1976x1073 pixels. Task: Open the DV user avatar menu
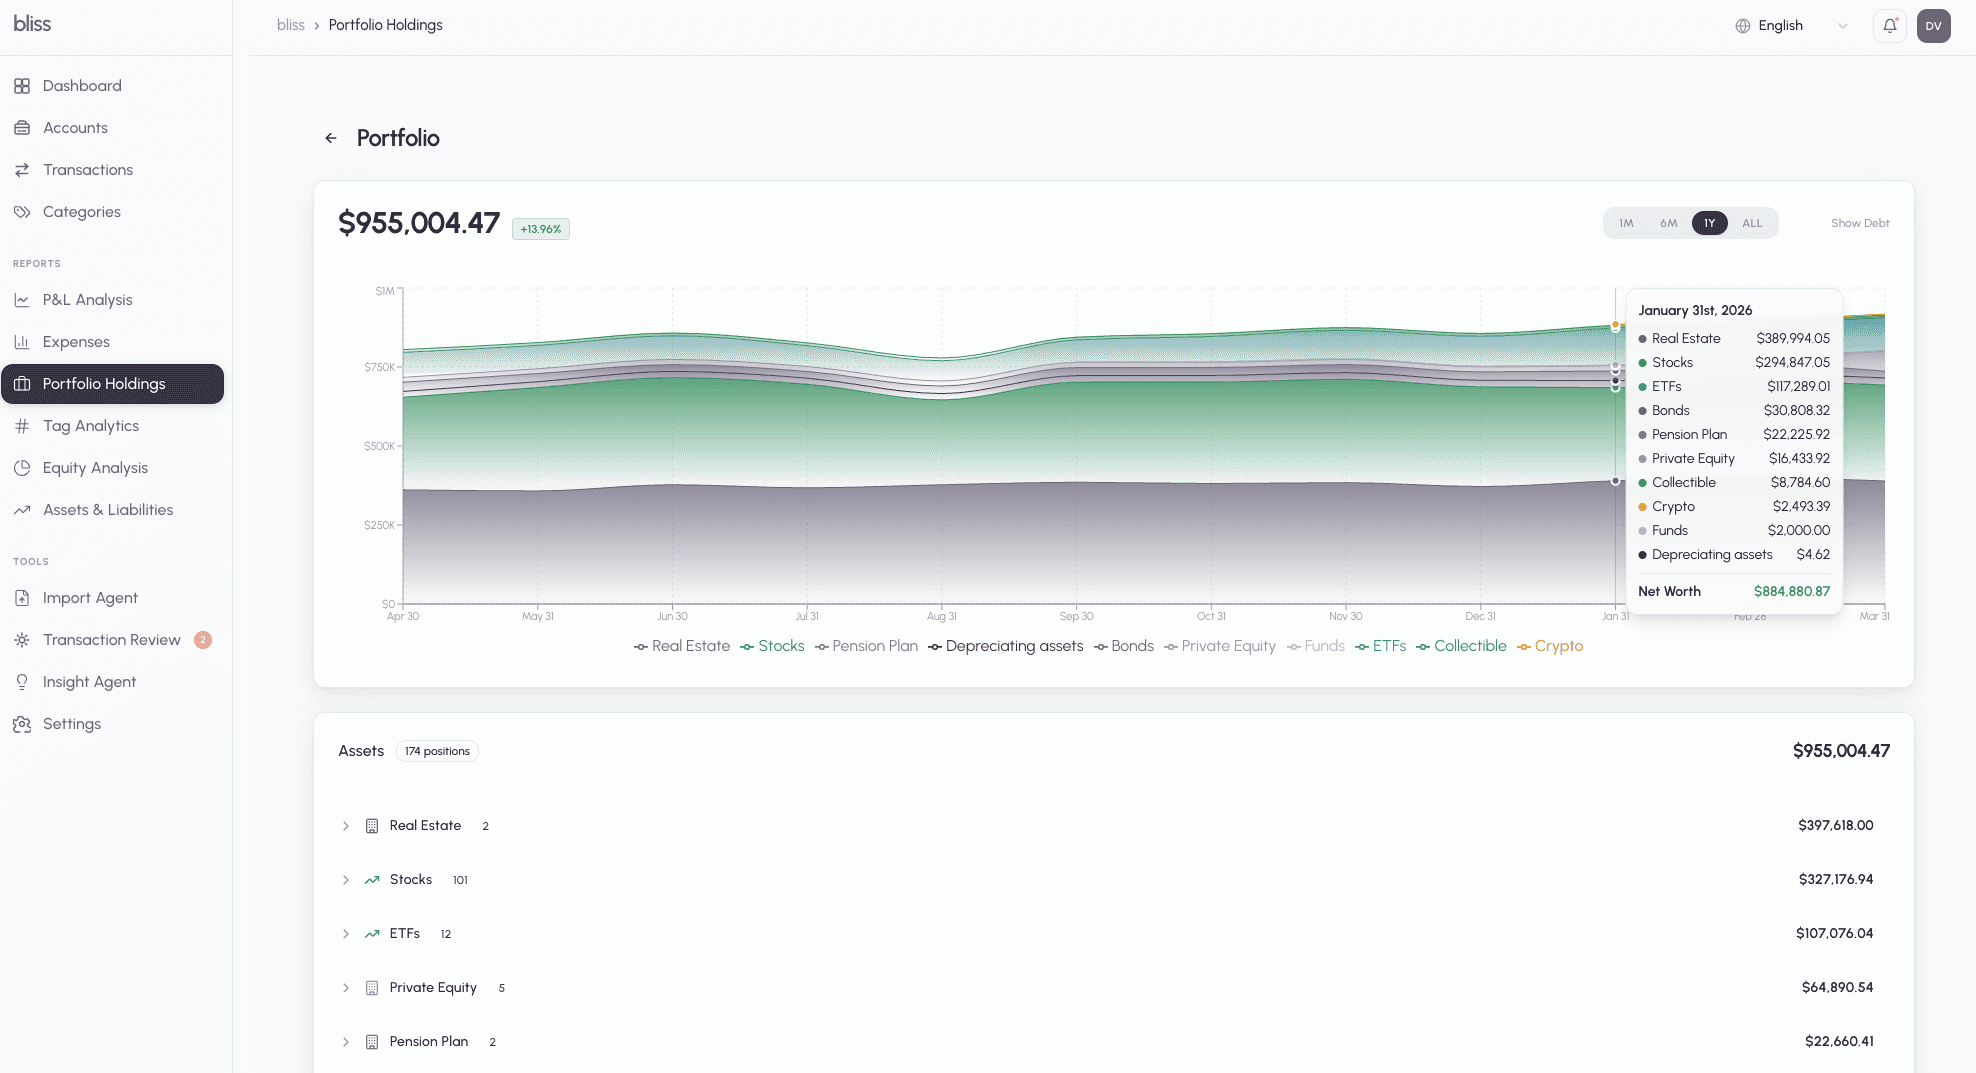1933,25
